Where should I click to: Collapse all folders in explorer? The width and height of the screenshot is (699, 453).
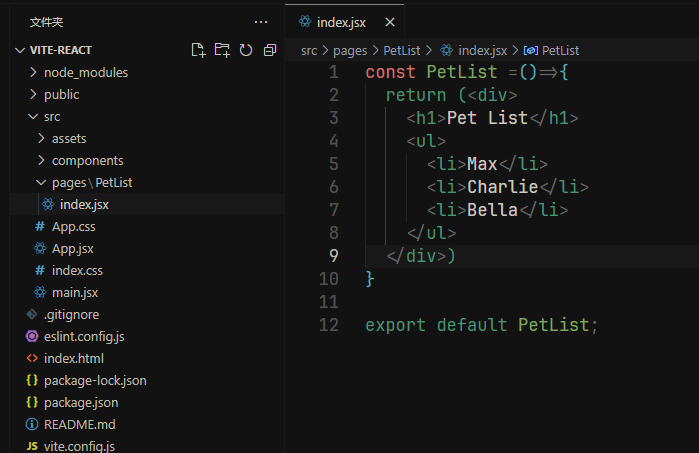(270, 50)
